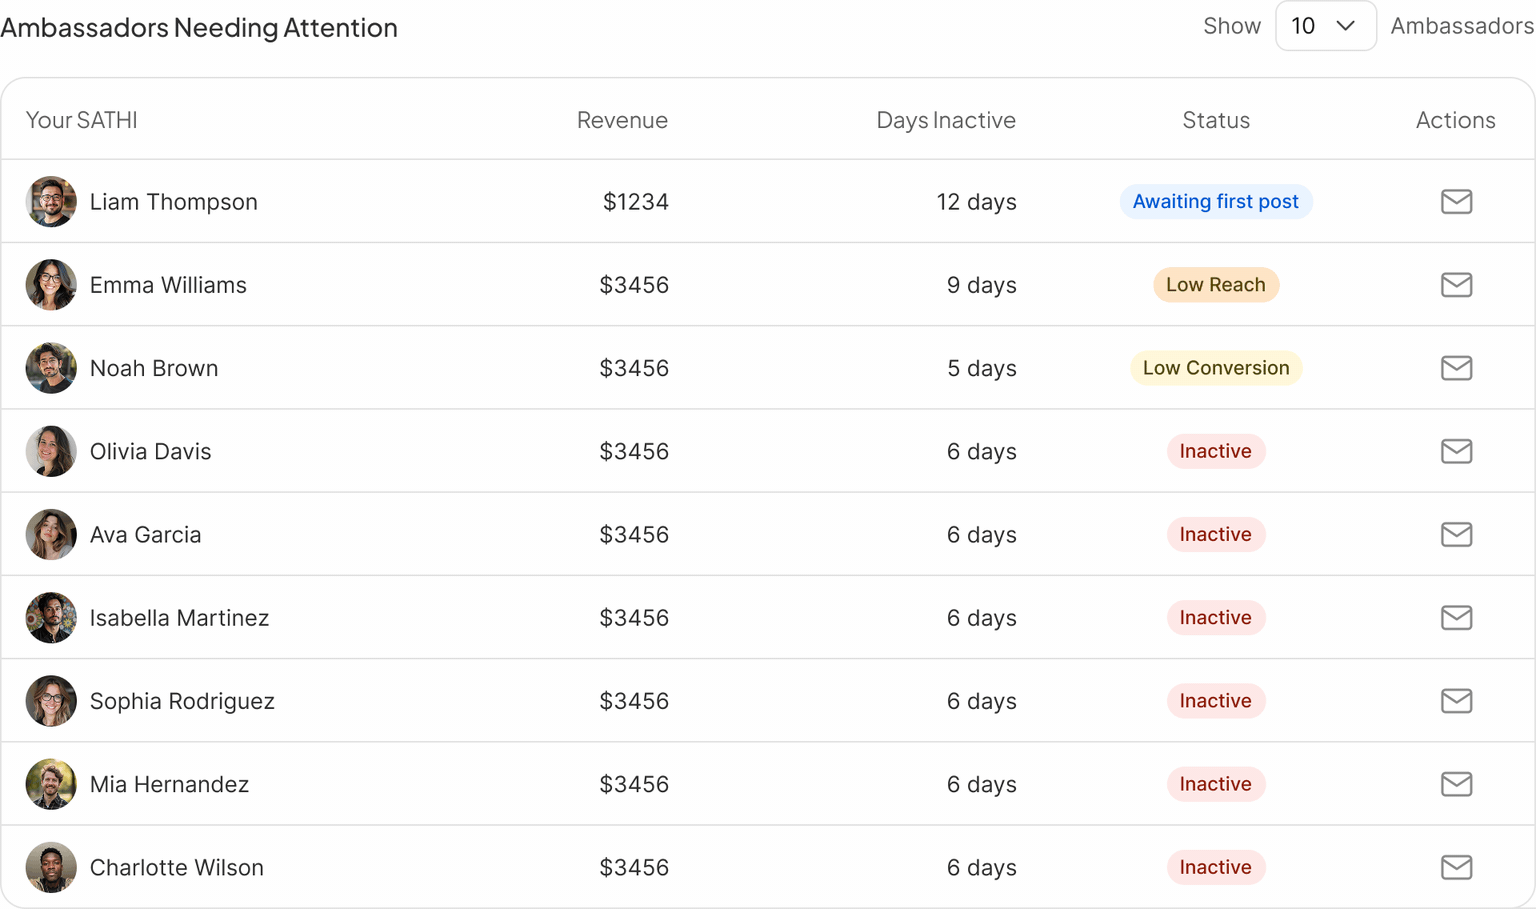Contact Sophia Rodriguez via mail icon
Viewport: 1536px width, 909px height.
tap(1456, 700)
